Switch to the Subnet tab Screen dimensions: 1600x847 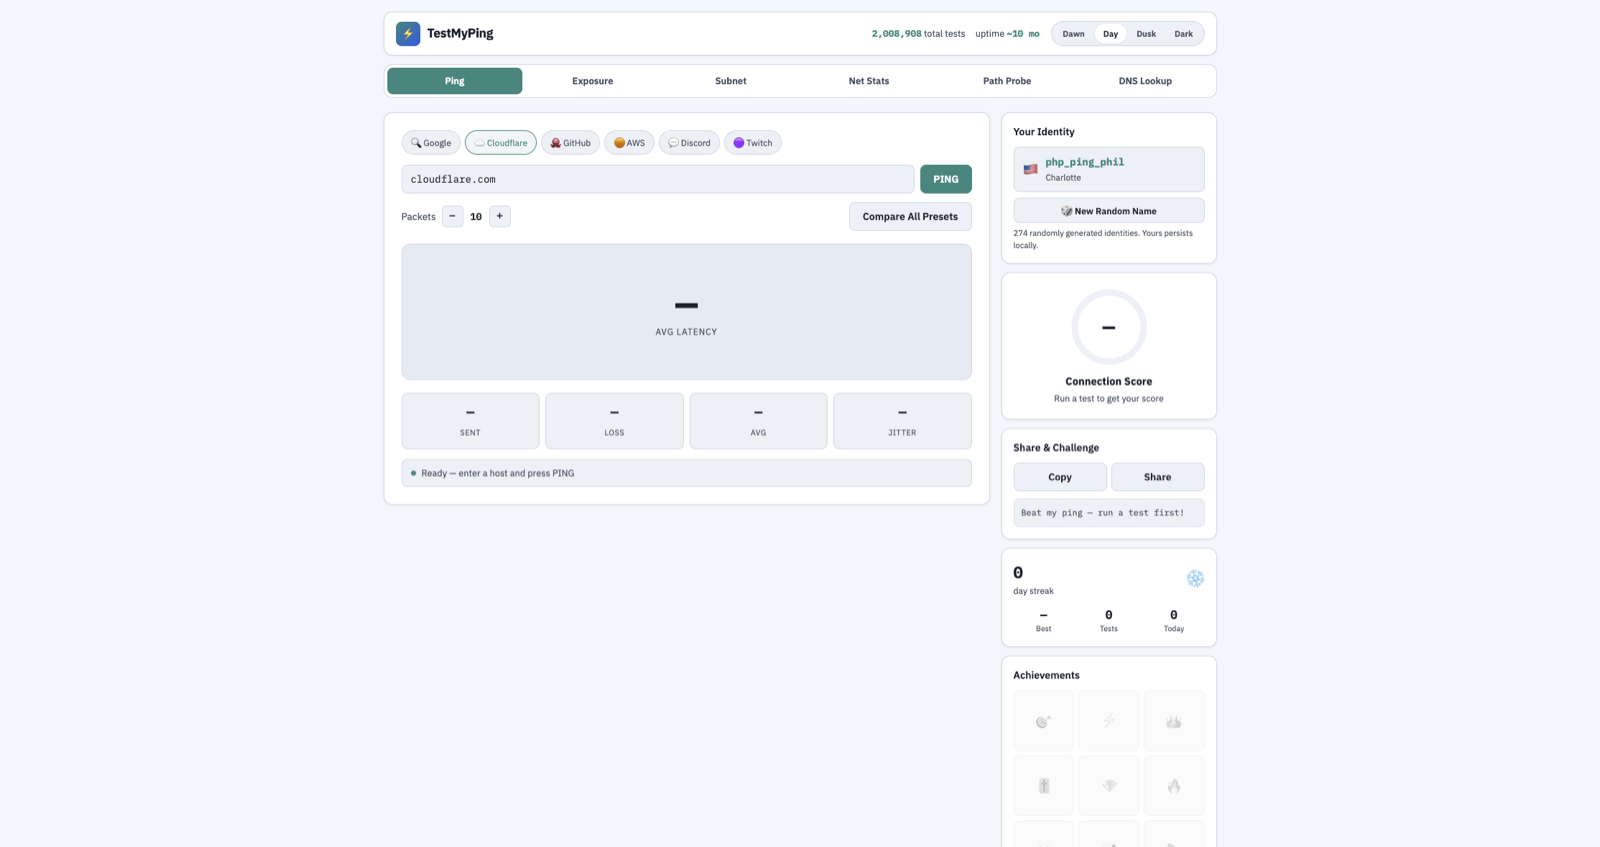[731, 81]
